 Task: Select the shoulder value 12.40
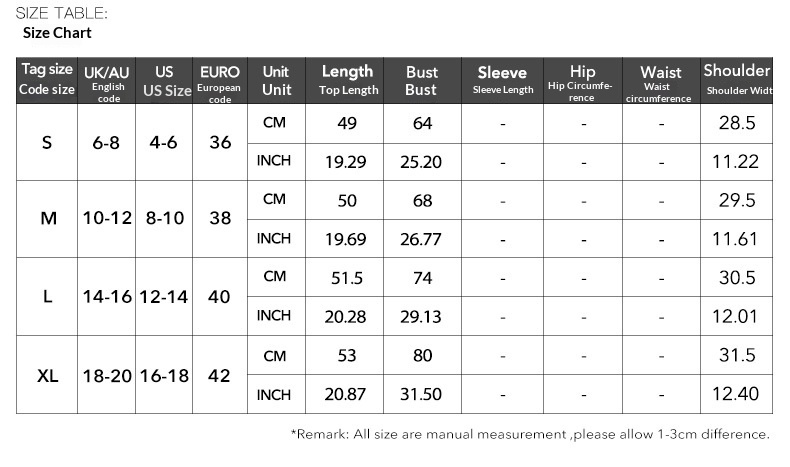pyautogui.click(x=738, y=395)
